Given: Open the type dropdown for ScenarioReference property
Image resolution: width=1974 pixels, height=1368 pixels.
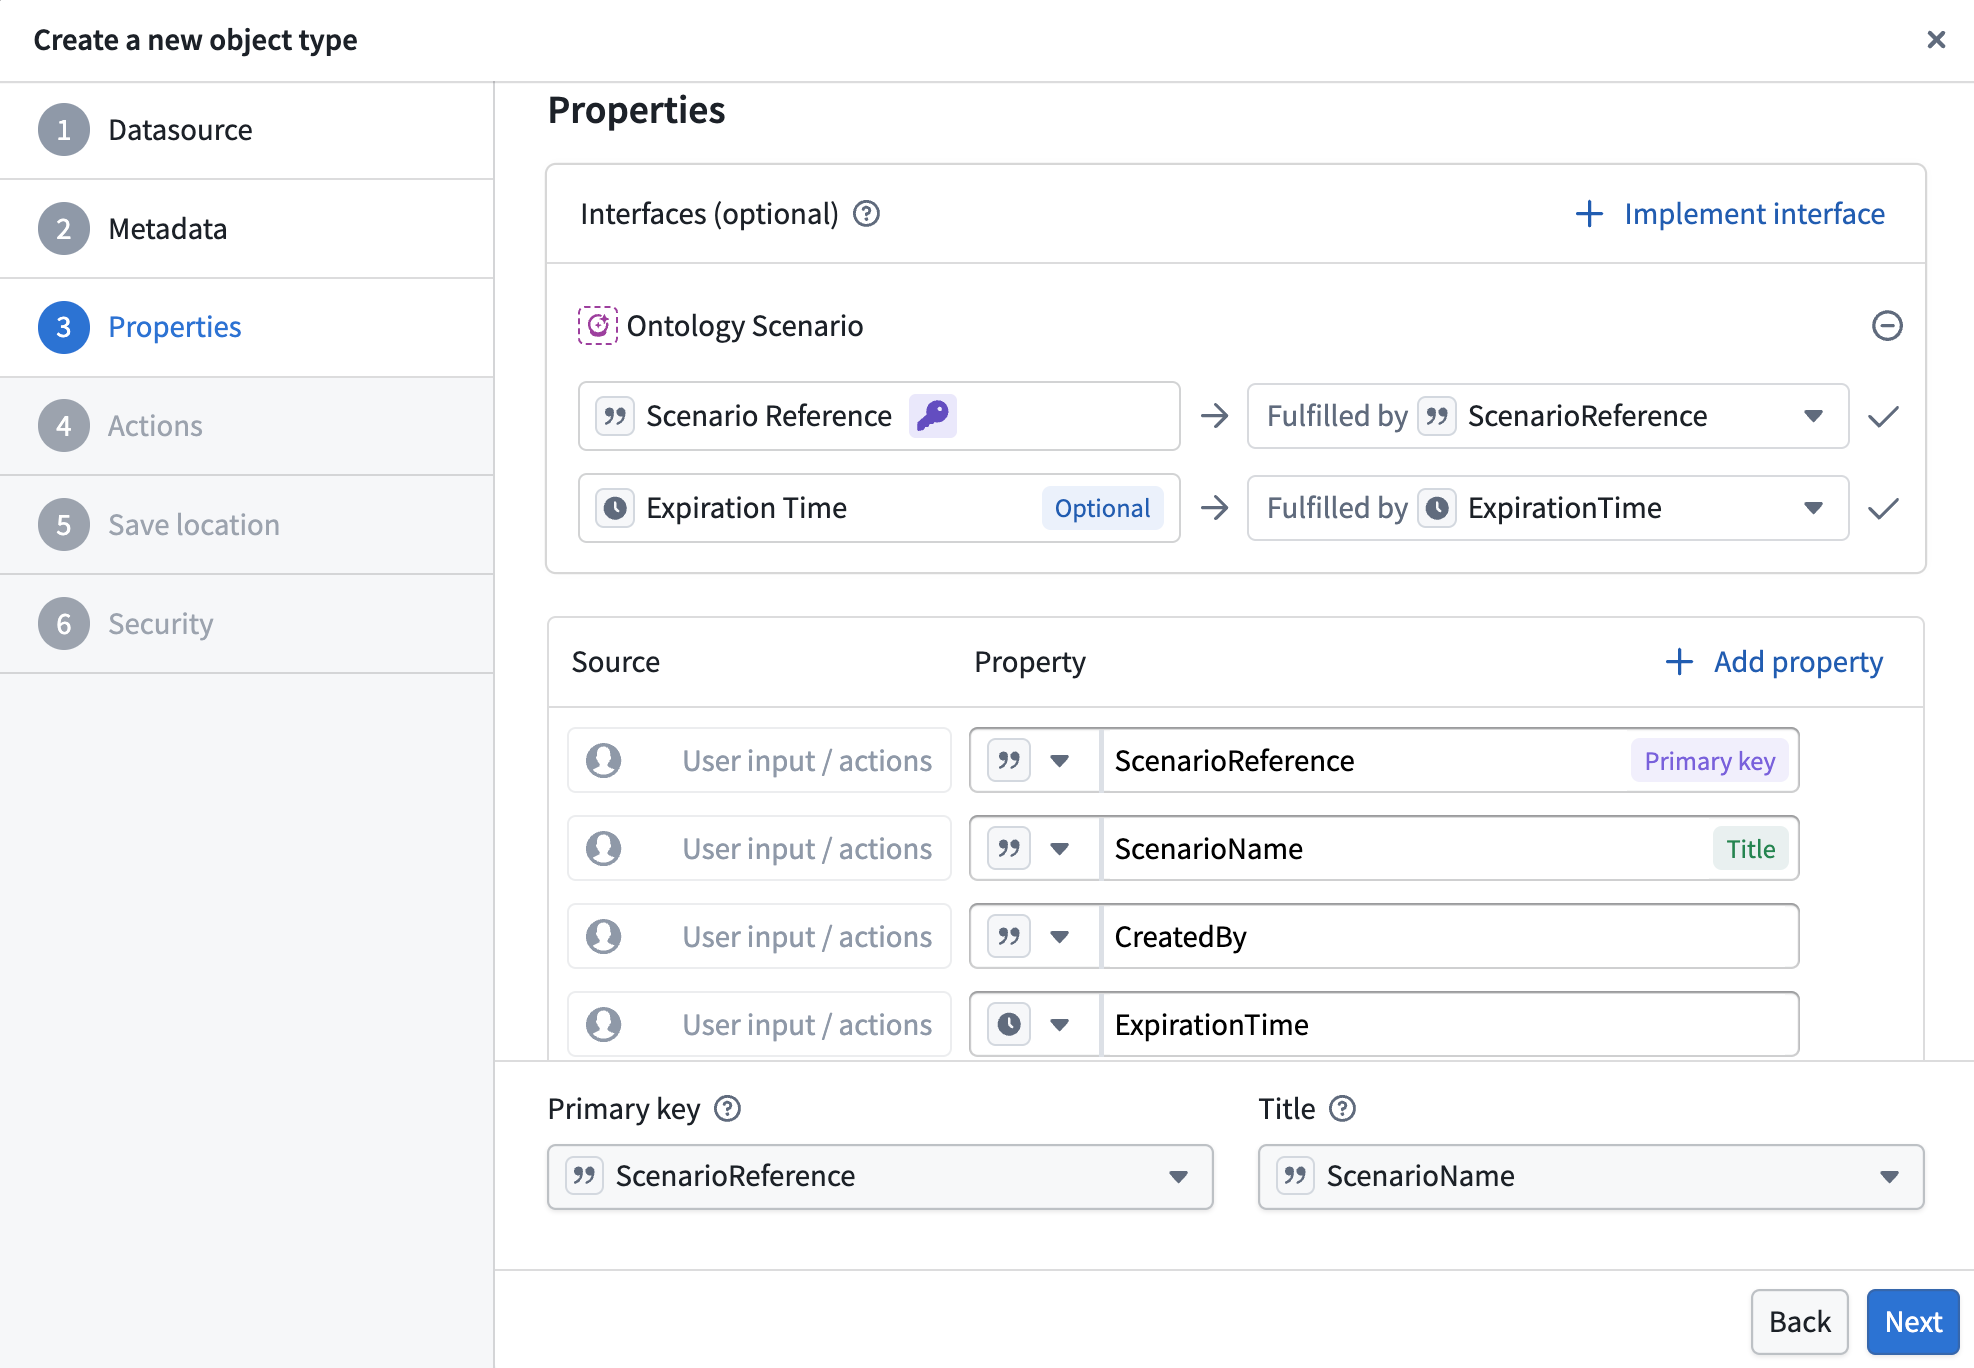Looking at the screenshot, I should (x=1035, y=761).
